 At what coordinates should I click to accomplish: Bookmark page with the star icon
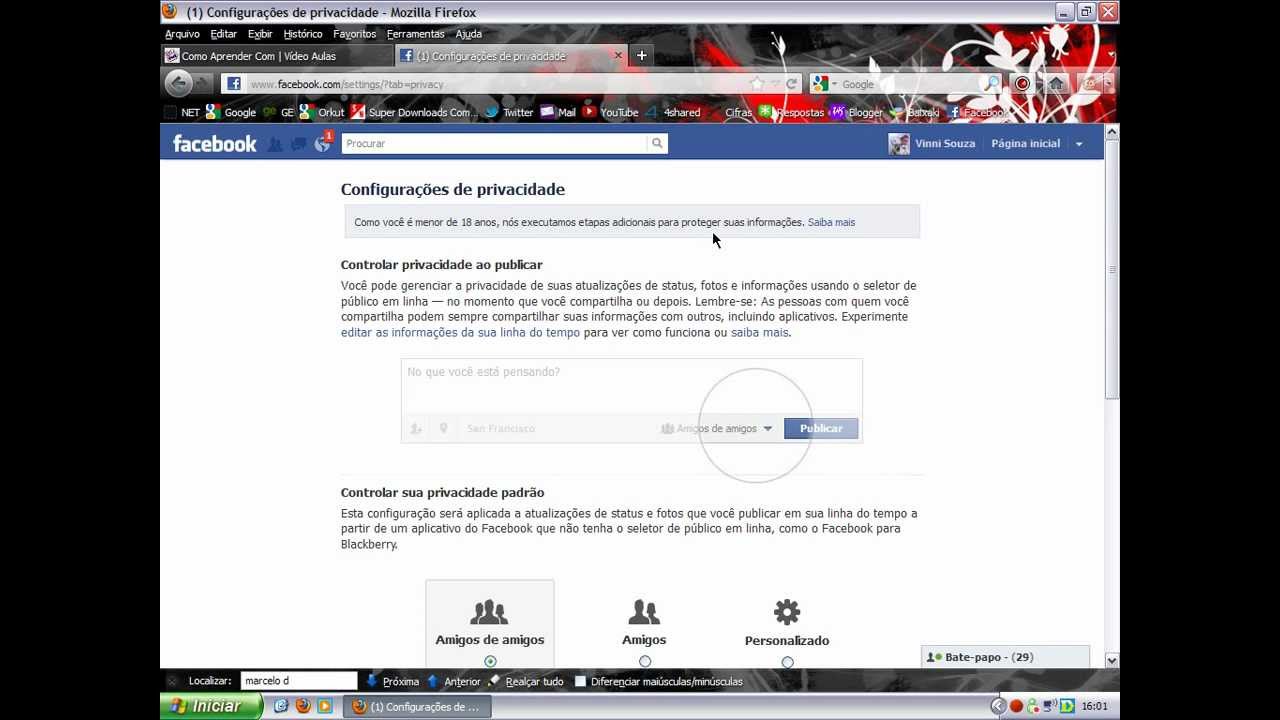click(x=757, y=84)
